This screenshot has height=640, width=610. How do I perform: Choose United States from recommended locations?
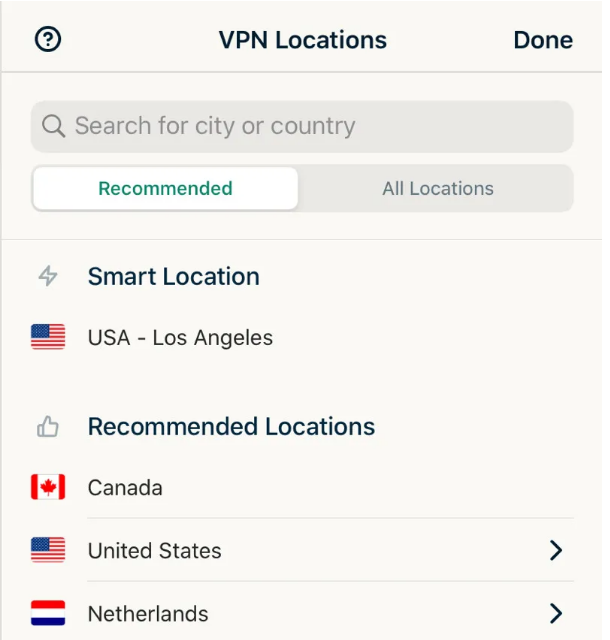pos(155,550)
